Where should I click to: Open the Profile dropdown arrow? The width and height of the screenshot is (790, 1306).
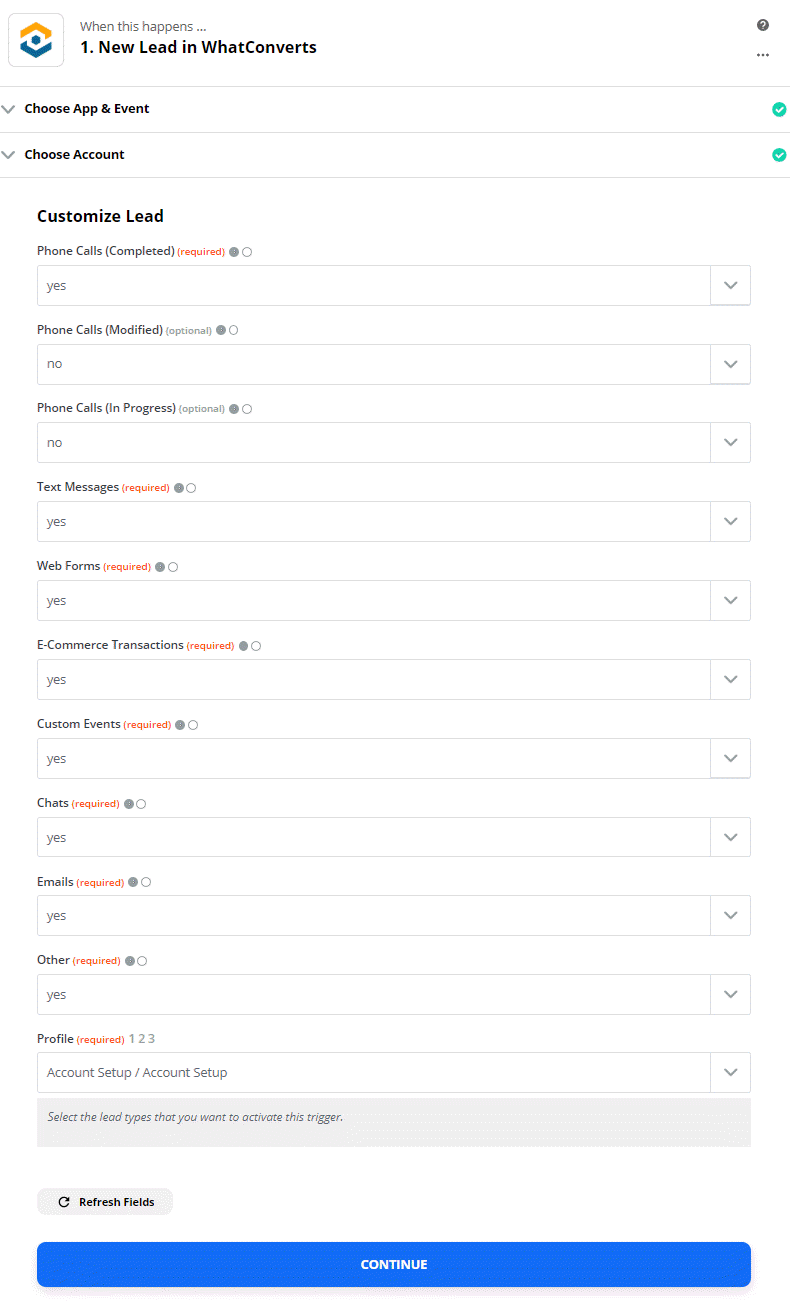tap(730, 1072)
